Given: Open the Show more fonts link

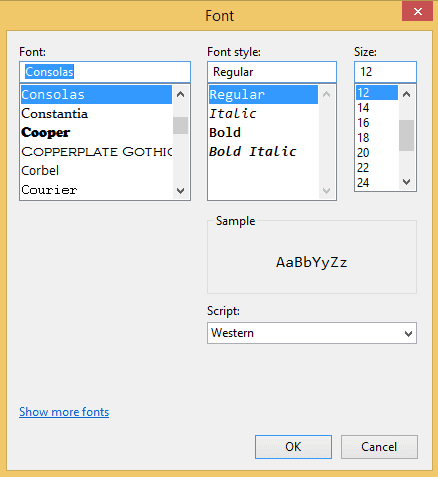Looking at the screenshot, I should pos(64,412).
